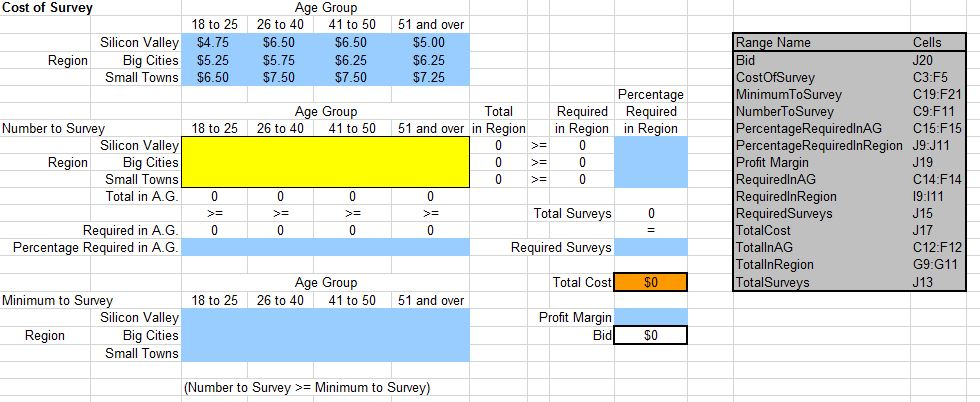
Task: Click the yellow Number to Survey range
Action: [325, 162]
